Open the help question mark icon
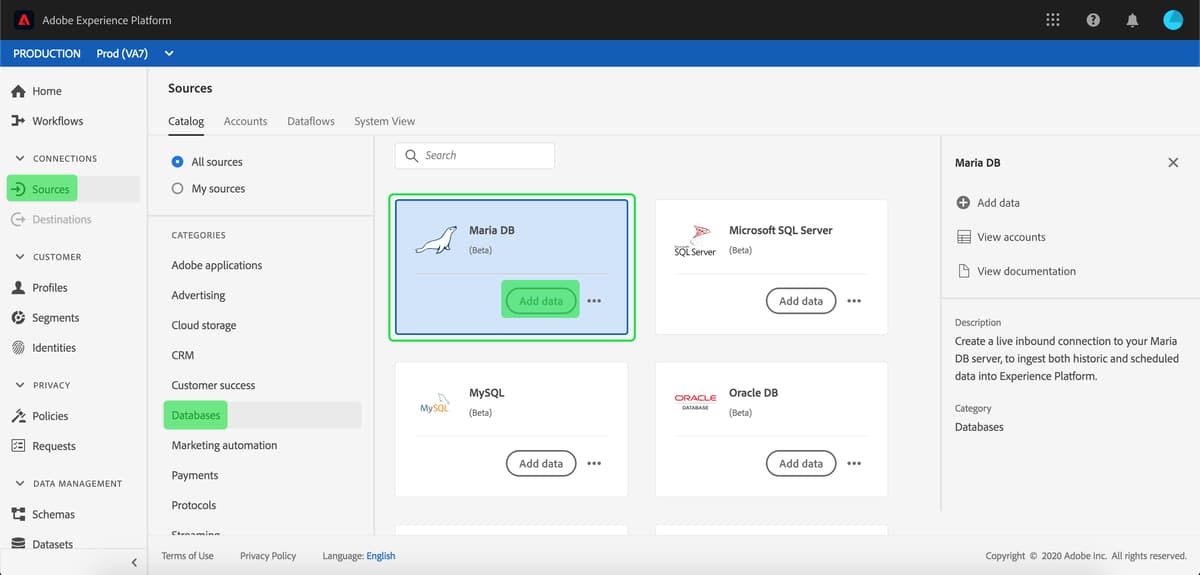This screenshot has width=1200, height=575. (x=1093, y=20)
